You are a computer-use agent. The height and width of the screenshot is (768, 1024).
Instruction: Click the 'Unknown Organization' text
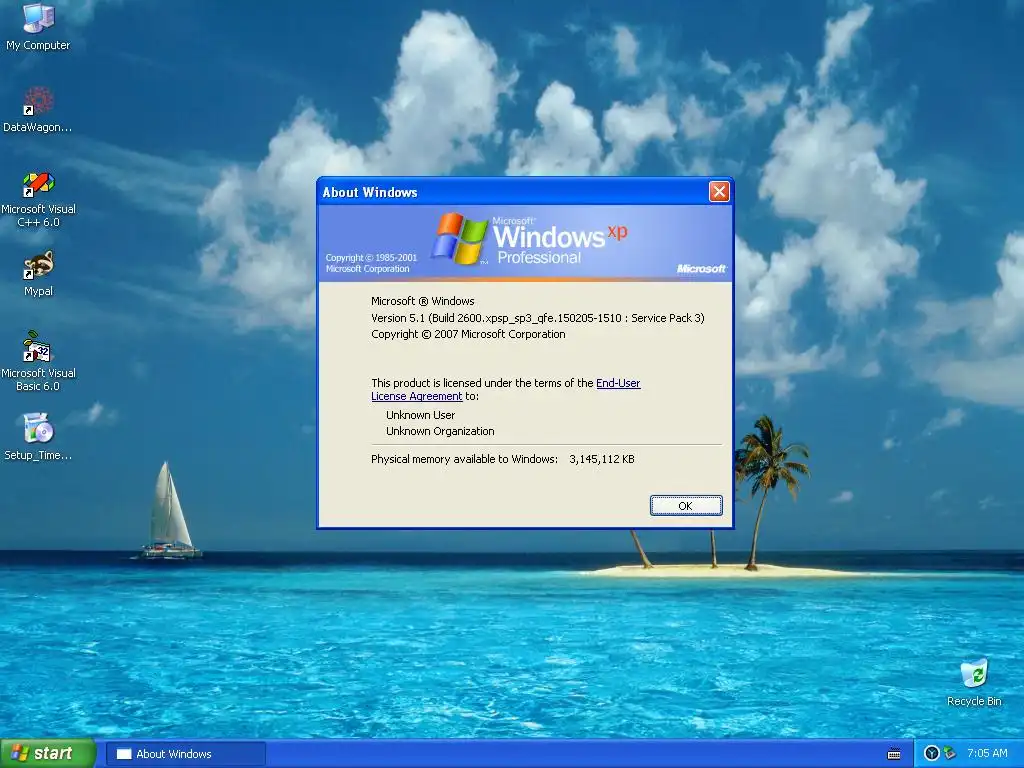click(440, 431)
